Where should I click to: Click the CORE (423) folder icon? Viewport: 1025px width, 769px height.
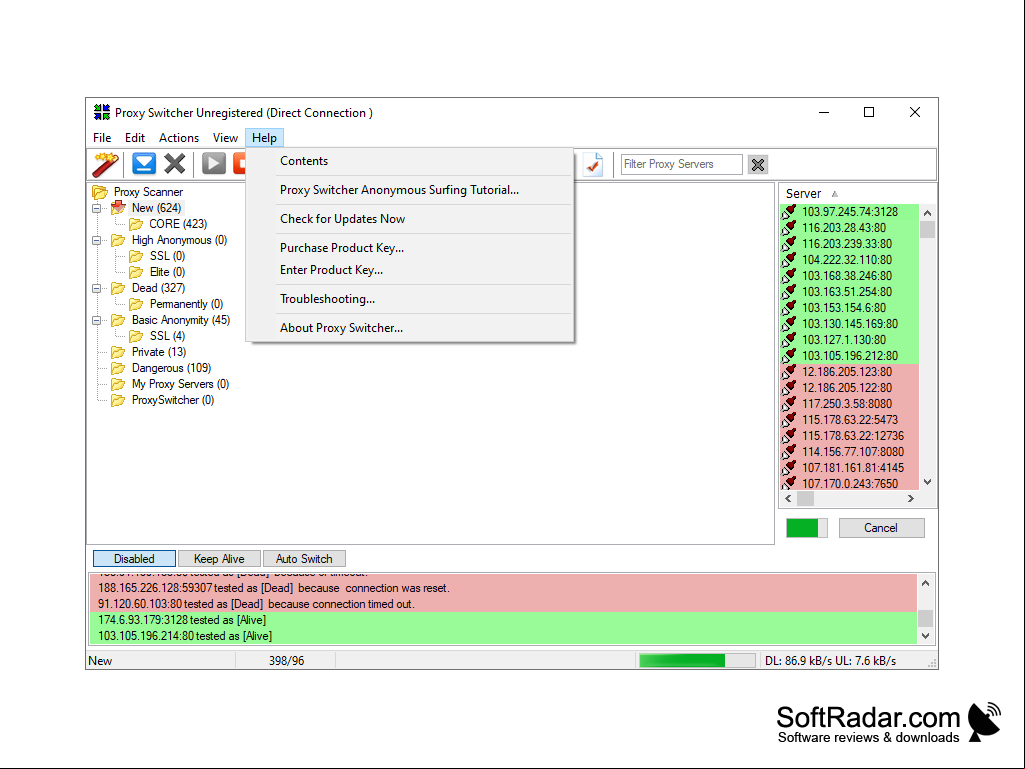(136, 224)
